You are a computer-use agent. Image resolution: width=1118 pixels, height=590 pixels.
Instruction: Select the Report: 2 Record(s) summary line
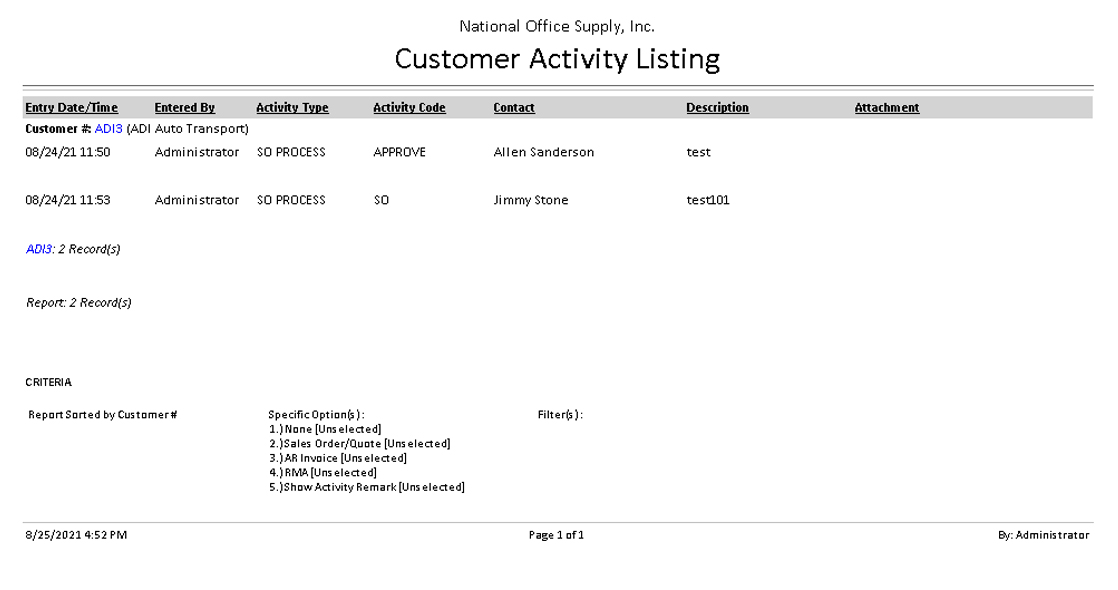pos(79,302)
